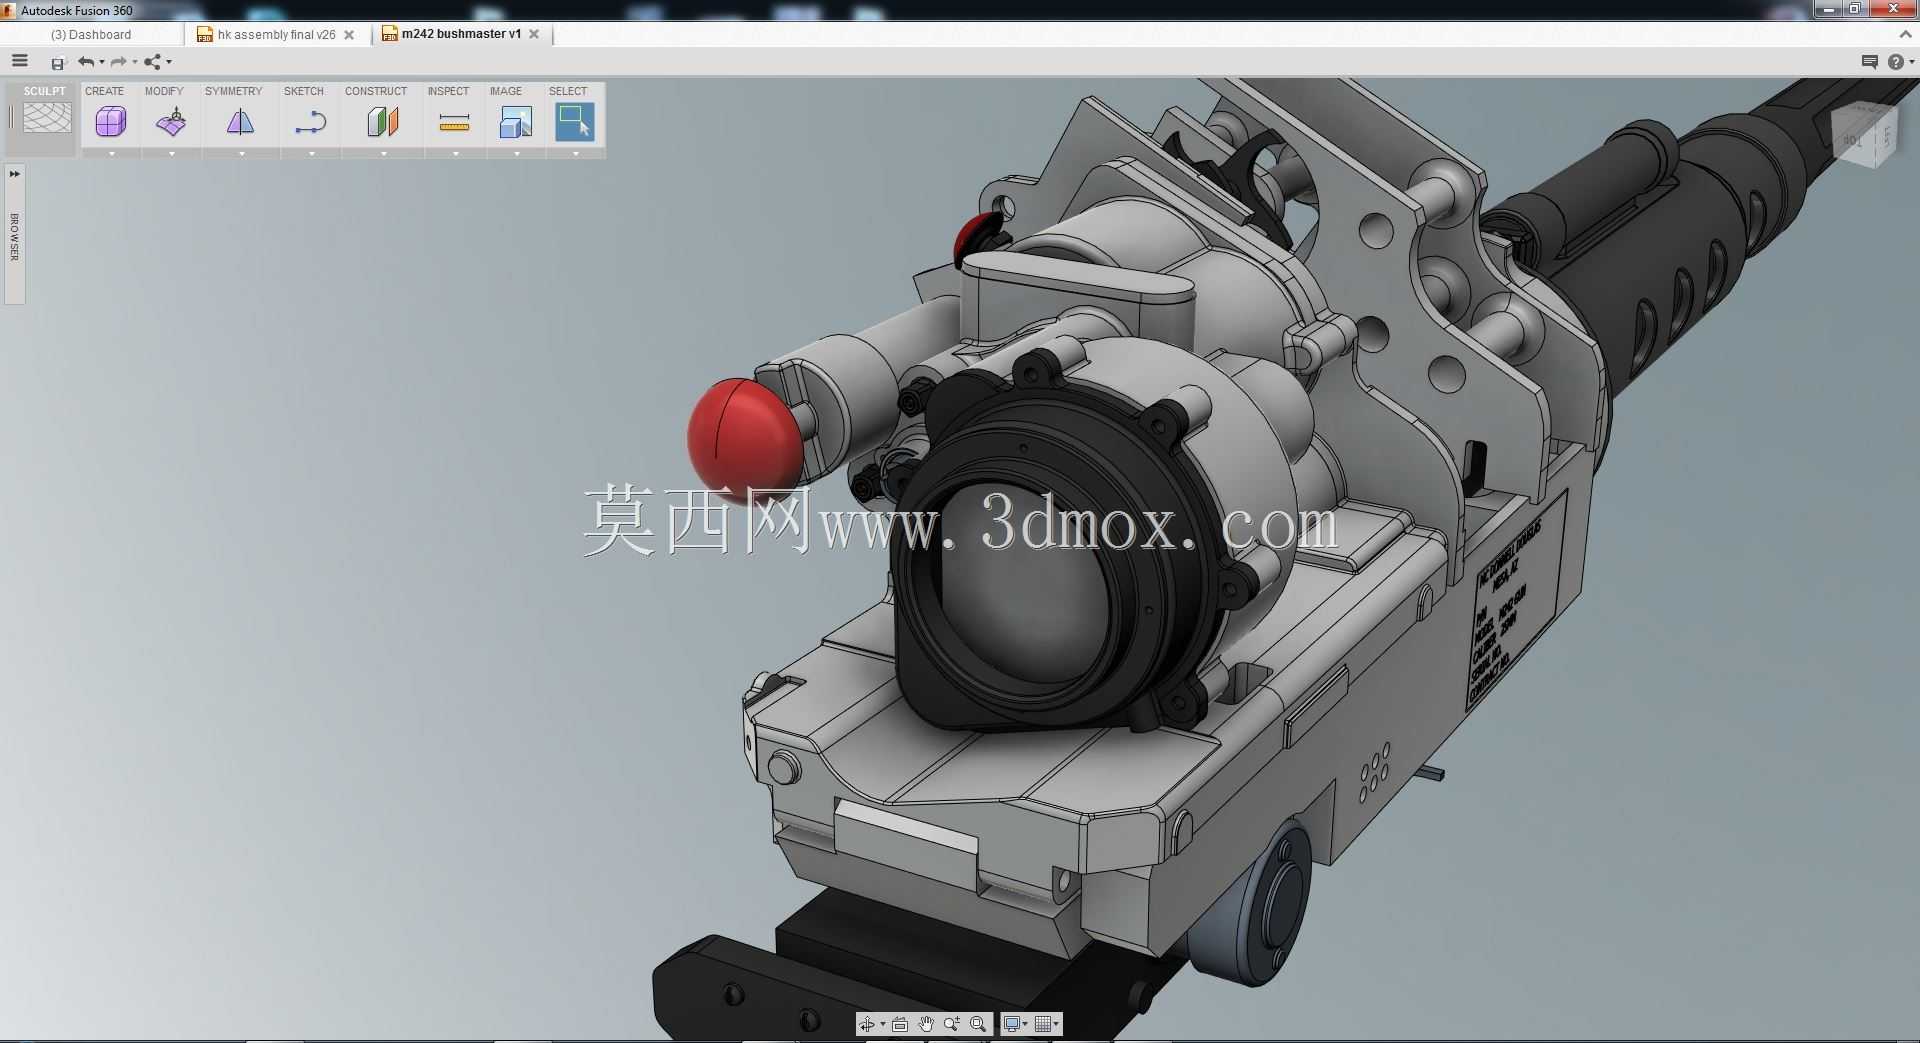Select the Create box tool icon
This screenshot has height=1043, width=1920.
coord(111,122)
